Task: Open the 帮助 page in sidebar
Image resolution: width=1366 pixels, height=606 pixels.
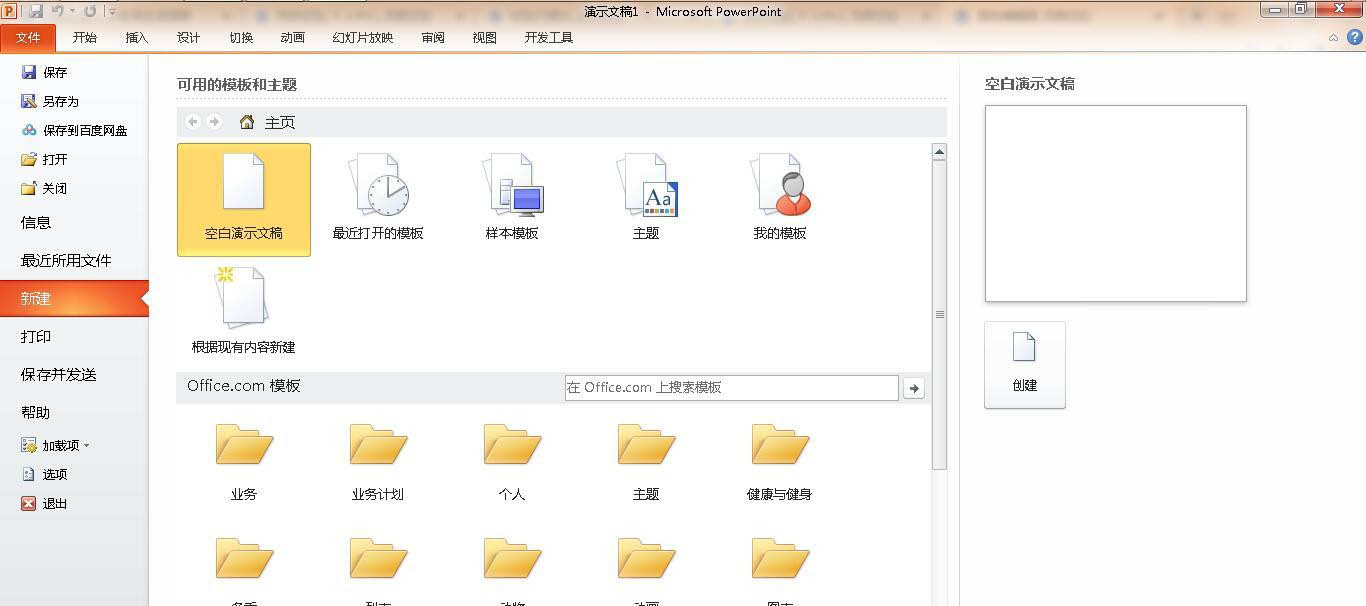Action: coord(36,413)
